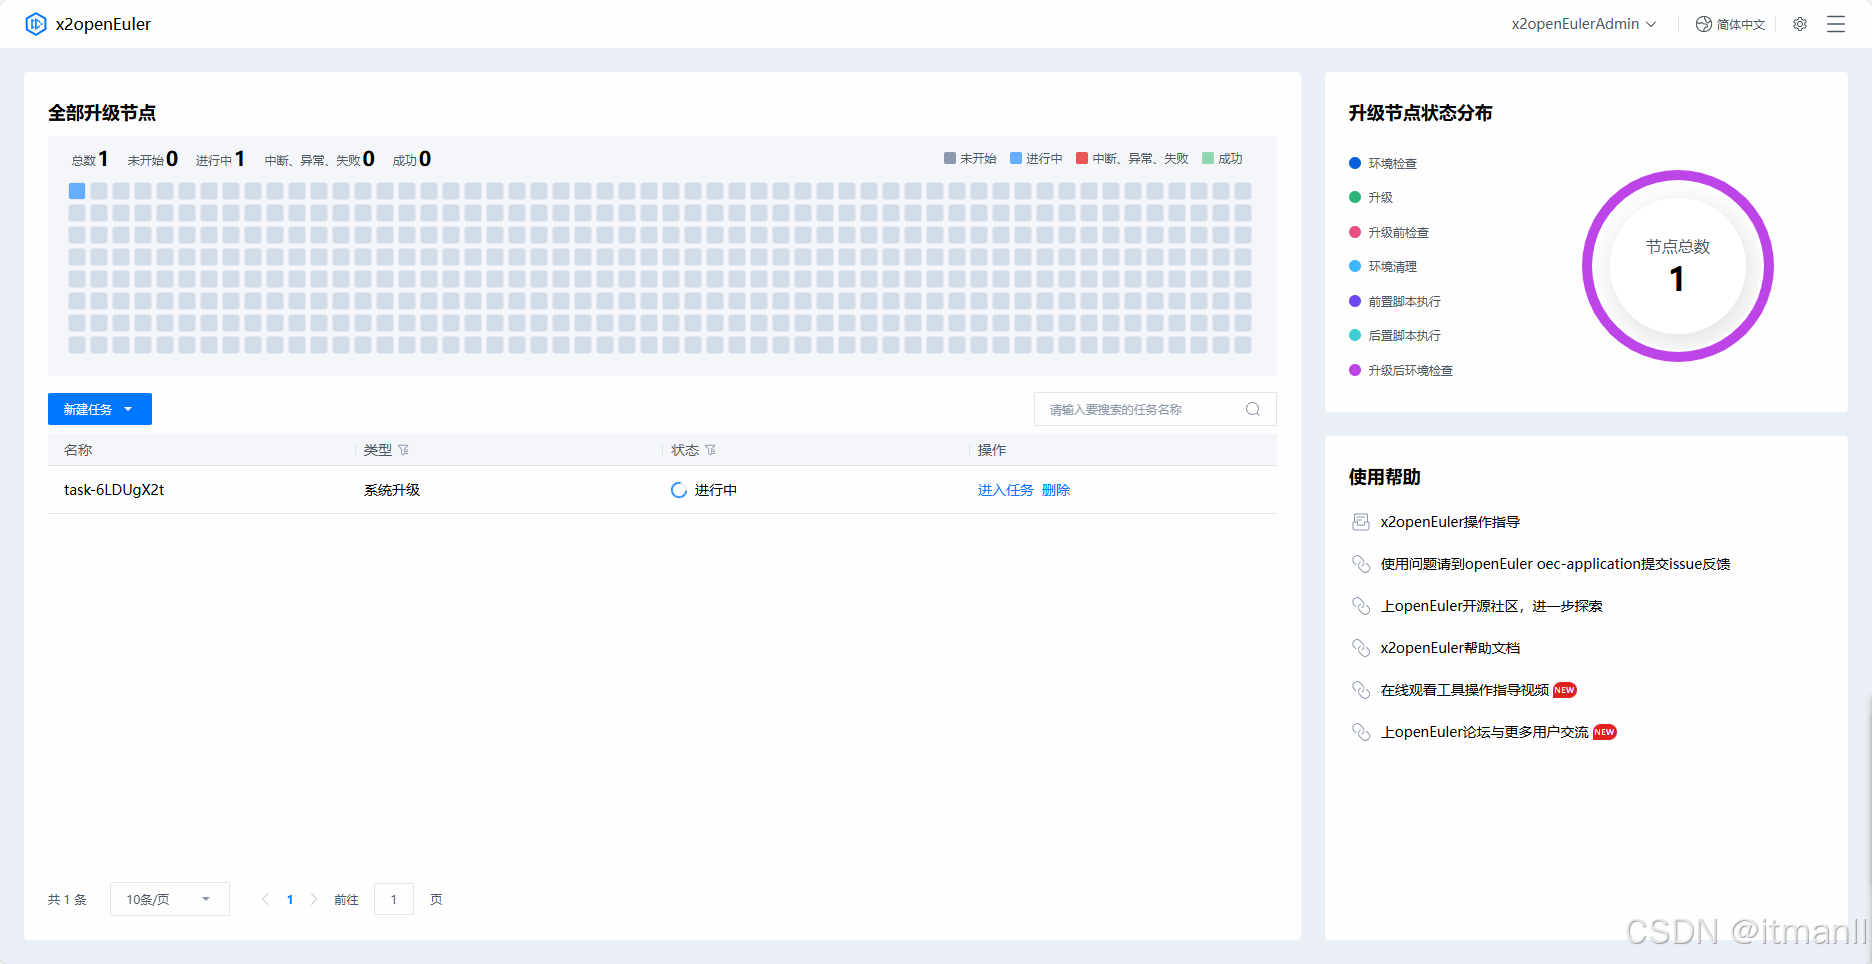Open 上openEuler开源社区 link
The width and height of the screenshot is (1872, 964).
(x=1491, y=606)
